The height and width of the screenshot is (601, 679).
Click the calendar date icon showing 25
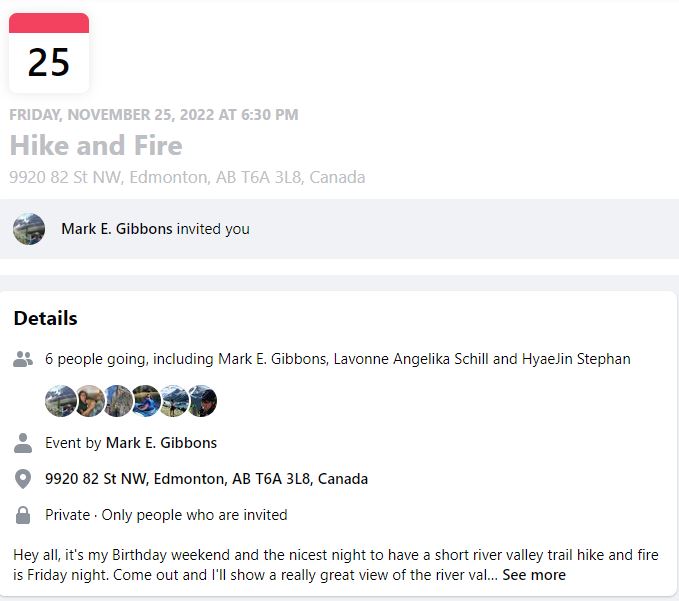[x=49, y=53]
